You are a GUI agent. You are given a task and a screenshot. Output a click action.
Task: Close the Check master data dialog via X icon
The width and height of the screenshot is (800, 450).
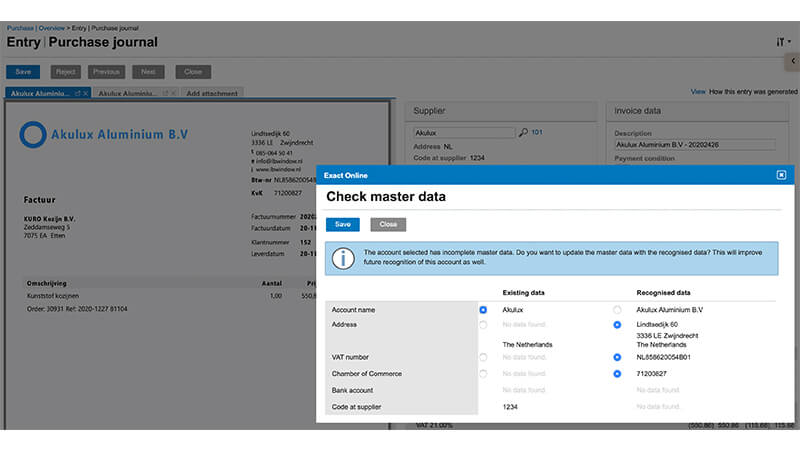[x=781, y=175]
